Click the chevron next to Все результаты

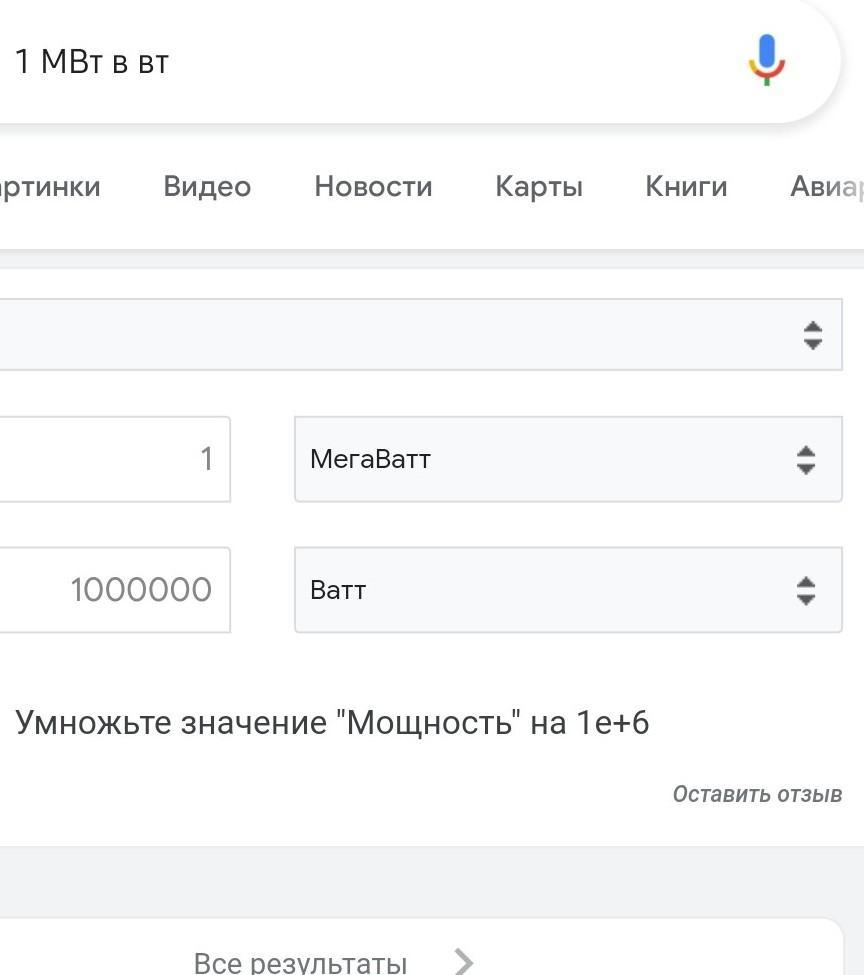[463, 962]
